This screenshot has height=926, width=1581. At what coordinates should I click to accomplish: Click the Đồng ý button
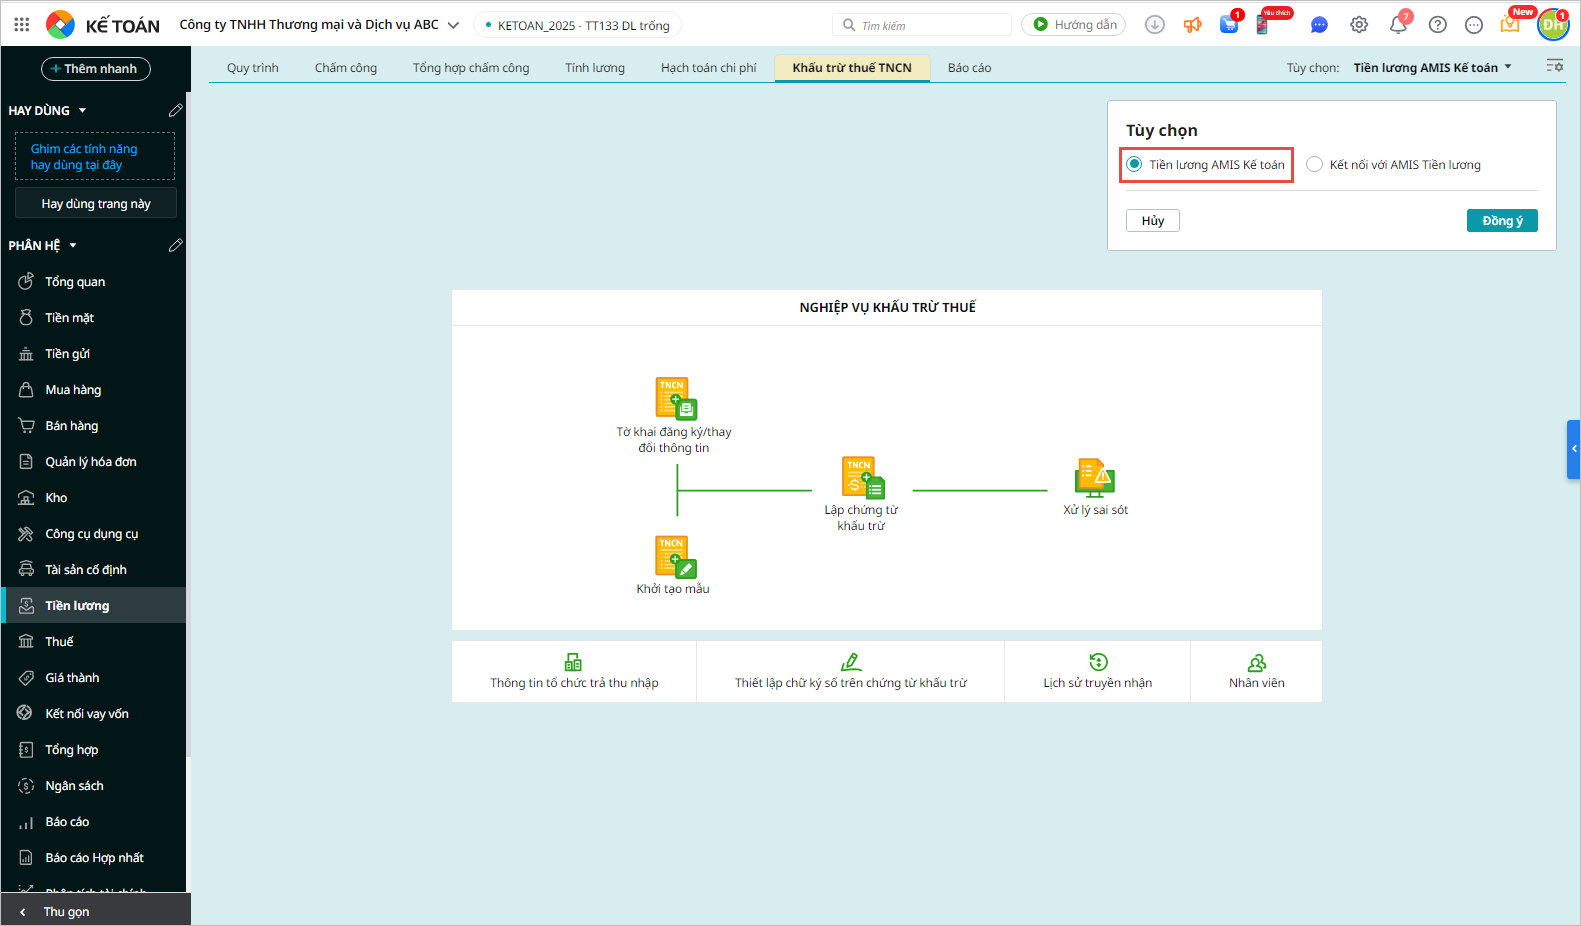click(x=1501, y=221)
